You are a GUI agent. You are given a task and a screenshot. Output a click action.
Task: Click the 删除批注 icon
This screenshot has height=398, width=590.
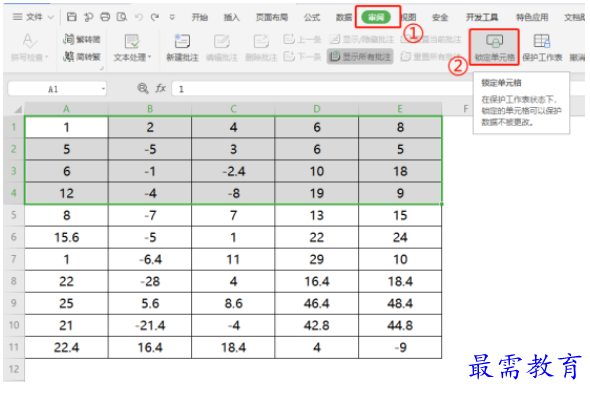261,48
